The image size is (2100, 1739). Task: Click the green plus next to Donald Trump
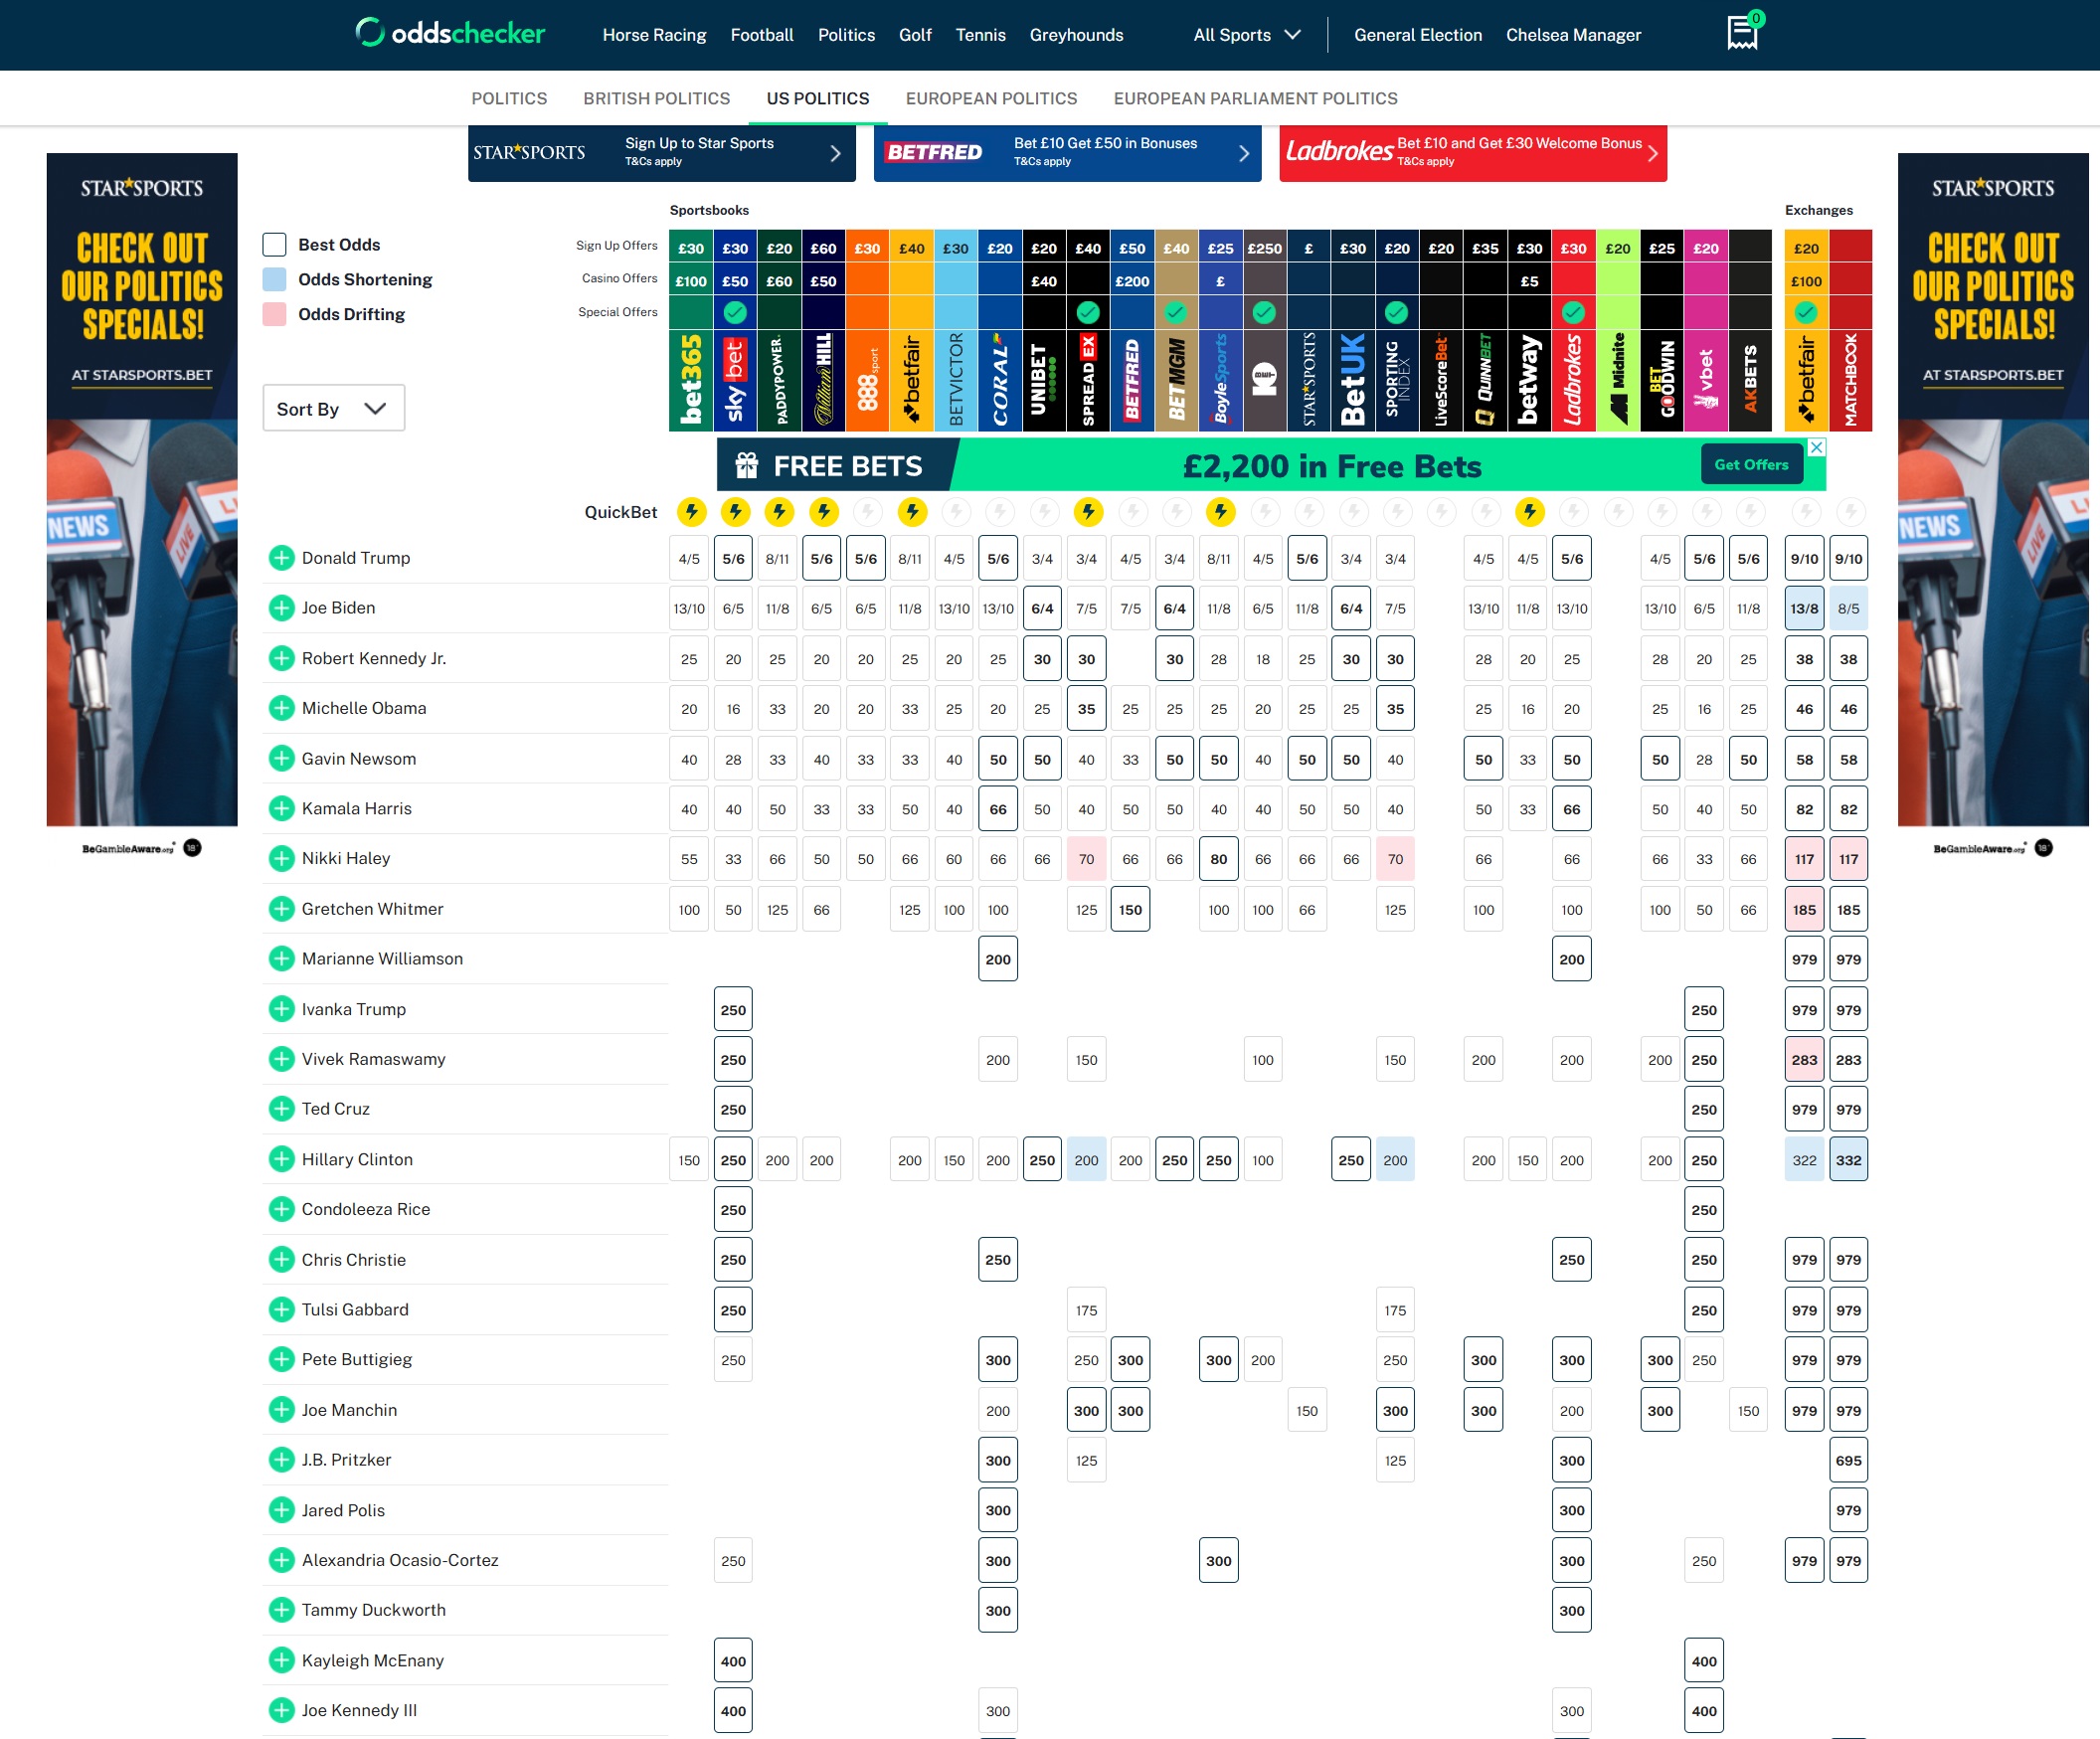tap(281, 558)
